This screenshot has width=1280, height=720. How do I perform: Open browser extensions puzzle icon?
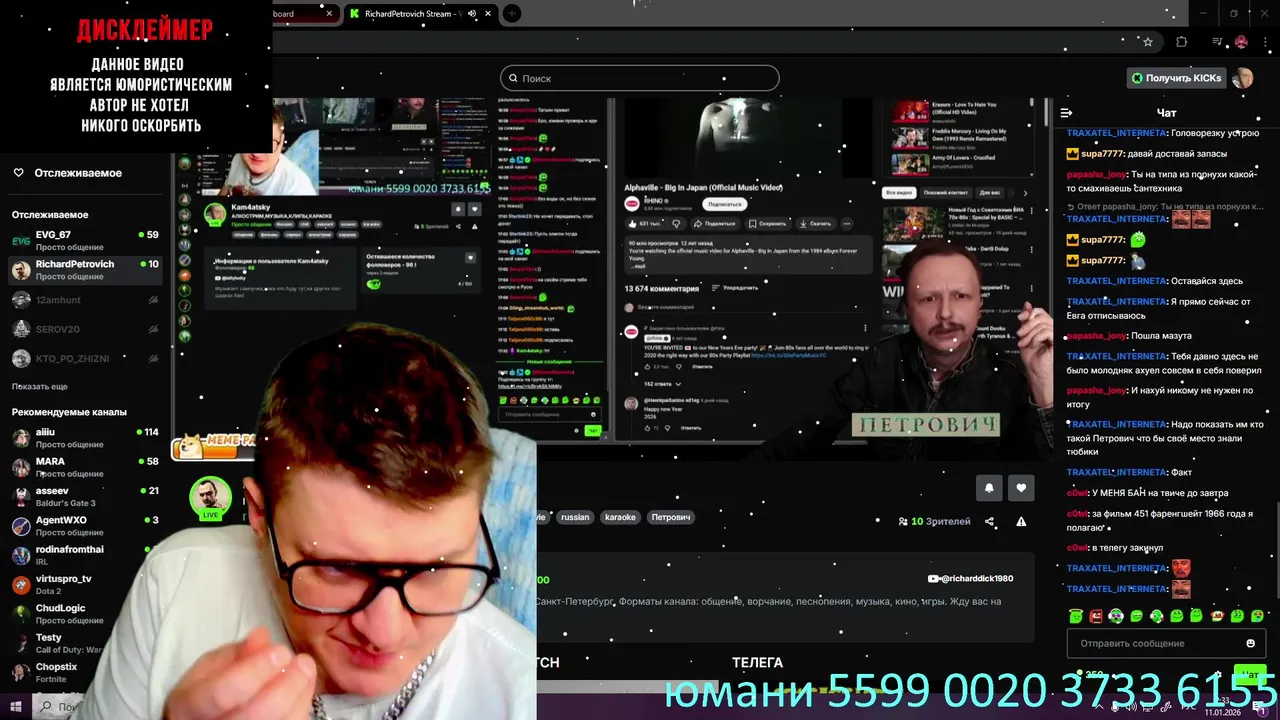click(x=1182, y=42)
